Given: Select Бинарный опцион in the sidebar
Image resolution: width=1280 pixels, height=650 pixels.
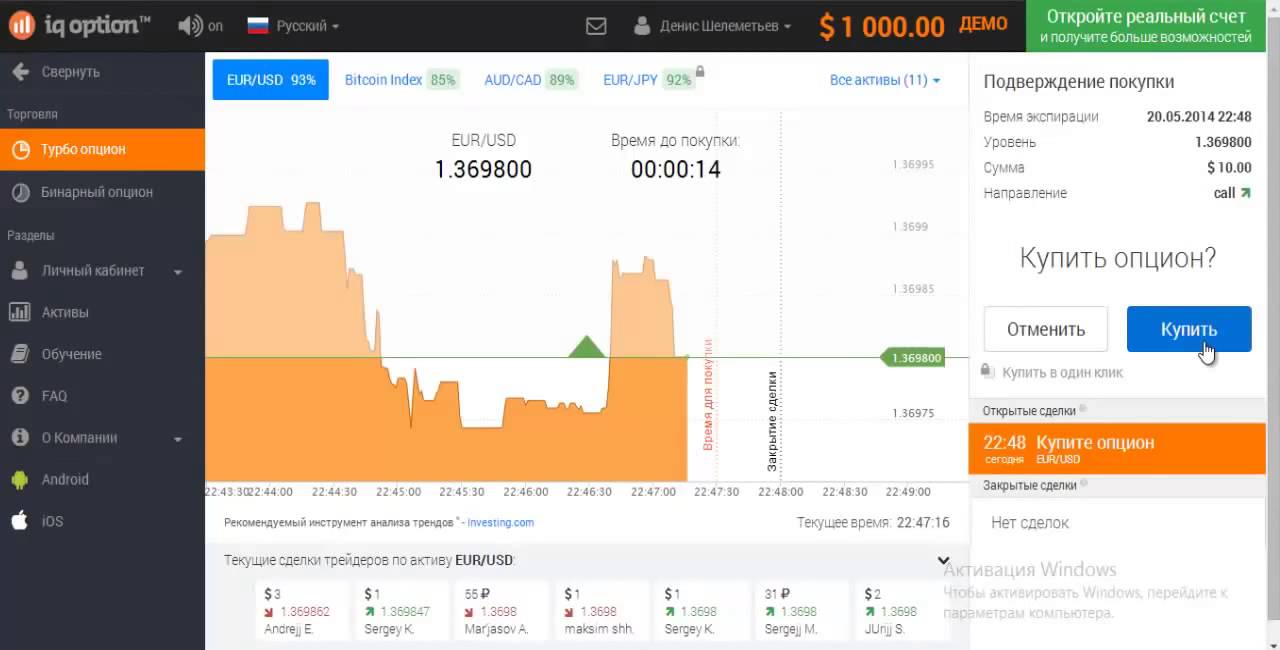Looking at the screenshot, I should (102, 192).
